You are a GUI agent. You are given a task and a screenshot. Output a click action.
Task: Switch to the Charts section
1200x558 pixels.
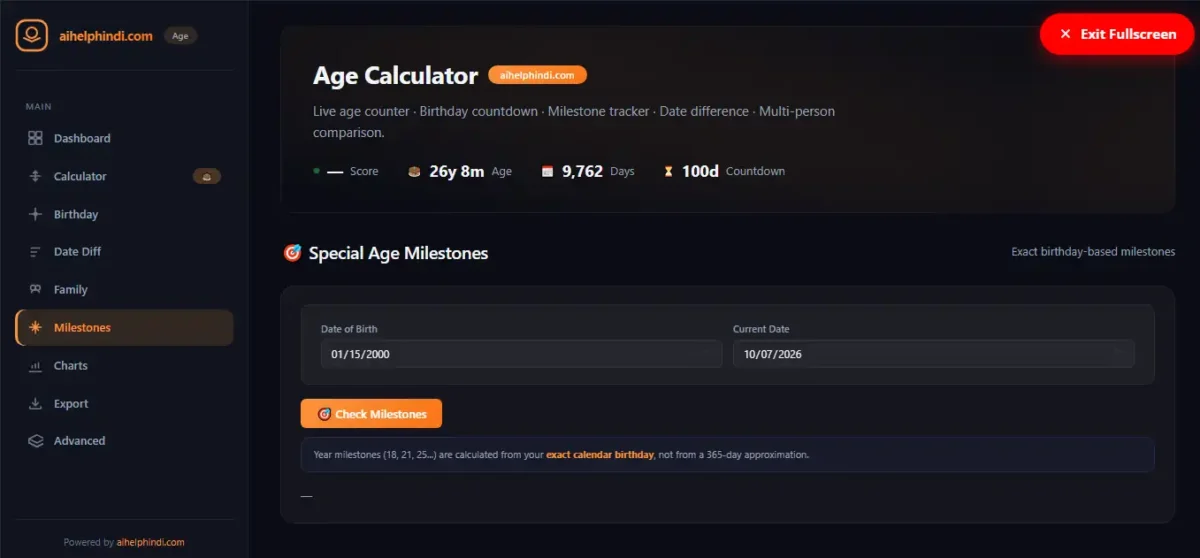125,366
